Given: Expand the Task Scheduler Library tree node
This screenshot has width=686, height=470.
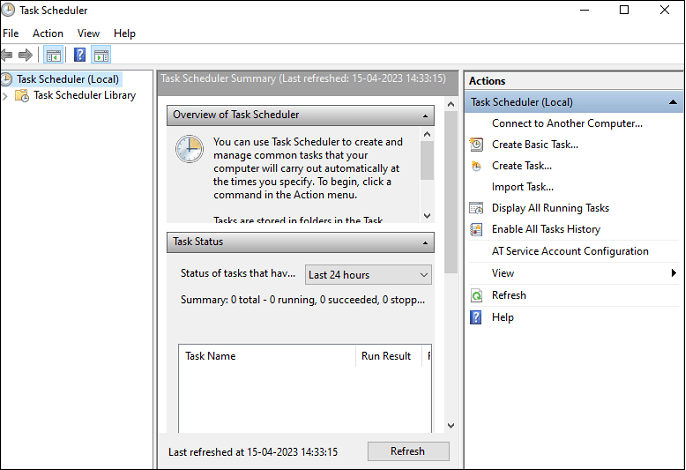Looking at the screenshot, I should coord(6,96).
